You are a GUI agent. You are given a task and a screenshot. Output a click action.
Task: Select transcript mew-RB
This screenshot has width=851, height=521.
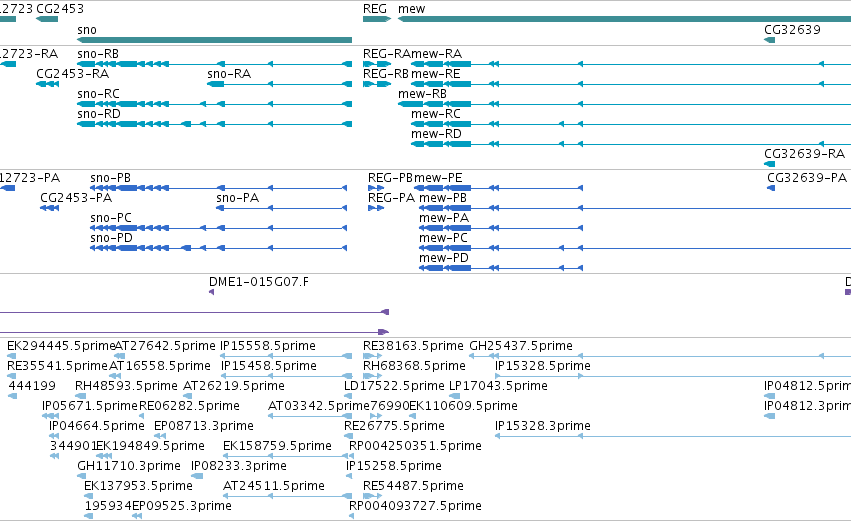pos(624,104)
